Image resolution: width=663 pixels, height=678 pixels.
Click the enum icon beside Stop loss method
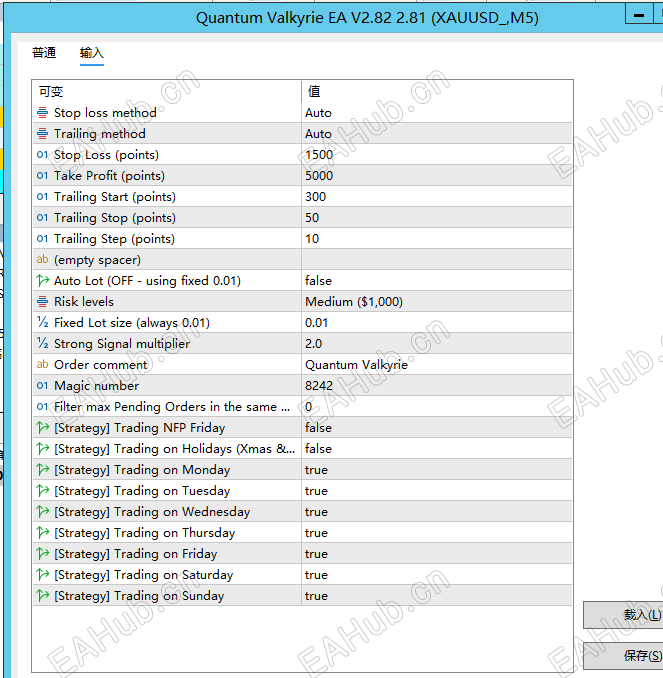click(42, 113)
